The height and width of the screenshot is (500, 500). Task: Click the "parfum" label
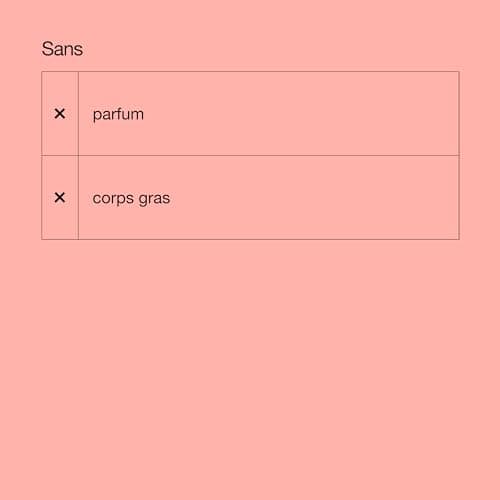118,115
